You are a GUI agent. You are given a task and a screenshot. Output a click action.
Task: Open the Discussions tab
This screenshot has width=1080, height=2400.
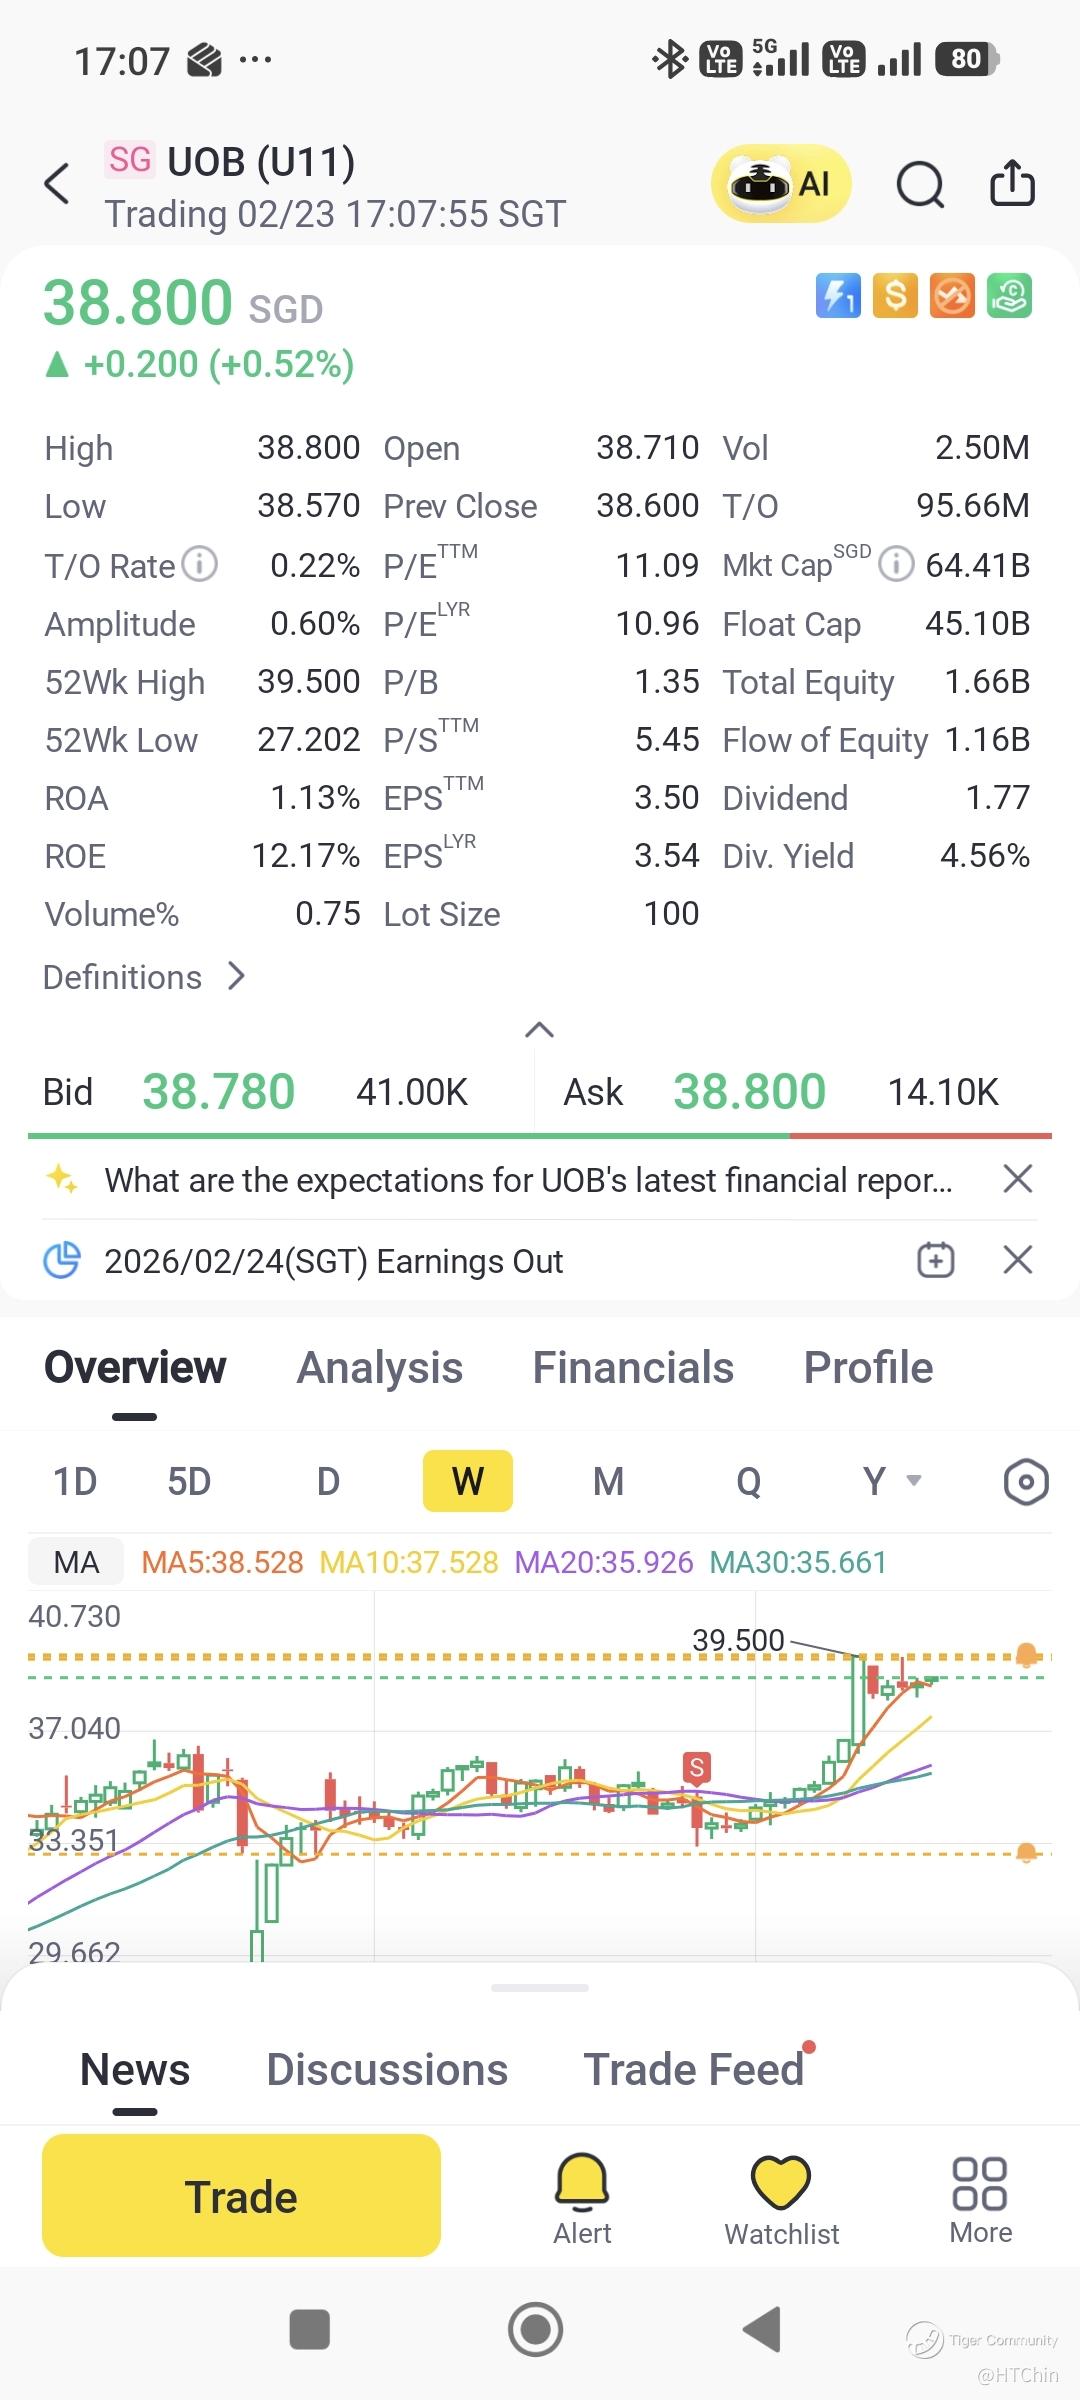(x=387, y=2070)
